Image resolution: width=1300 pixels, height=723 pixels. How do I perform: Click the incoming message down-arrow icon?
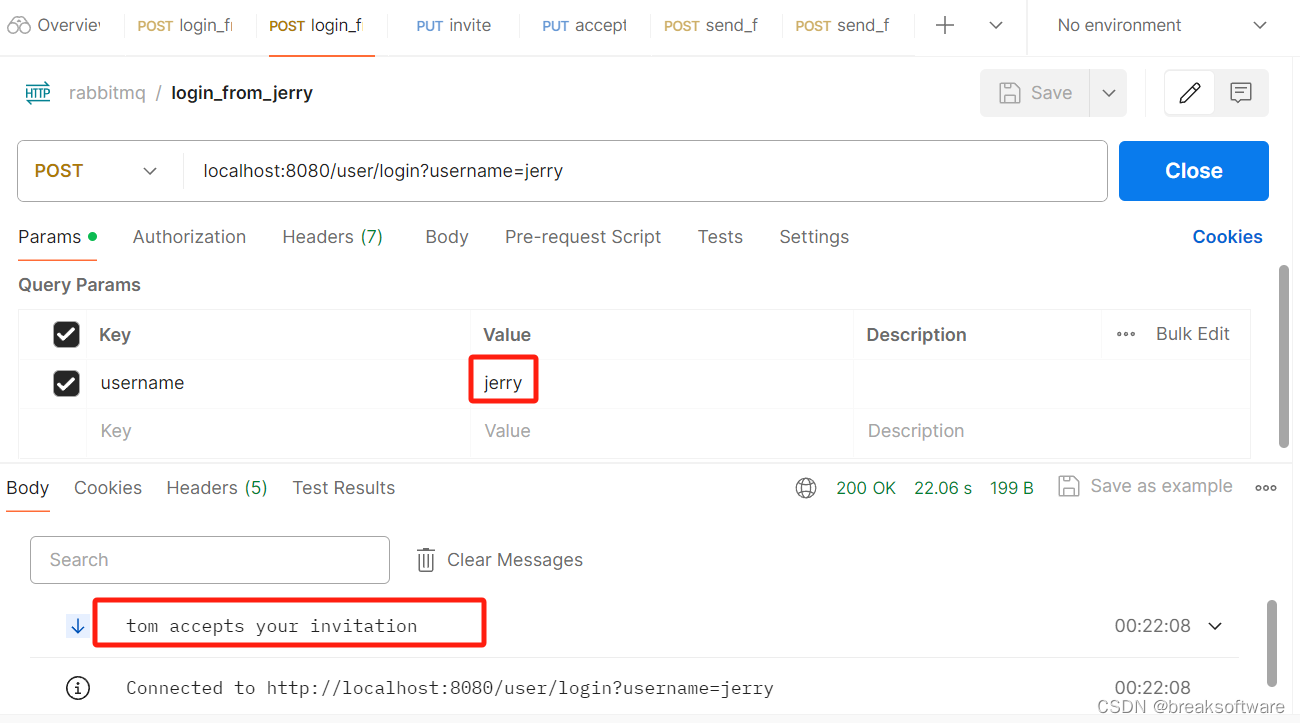78,626
